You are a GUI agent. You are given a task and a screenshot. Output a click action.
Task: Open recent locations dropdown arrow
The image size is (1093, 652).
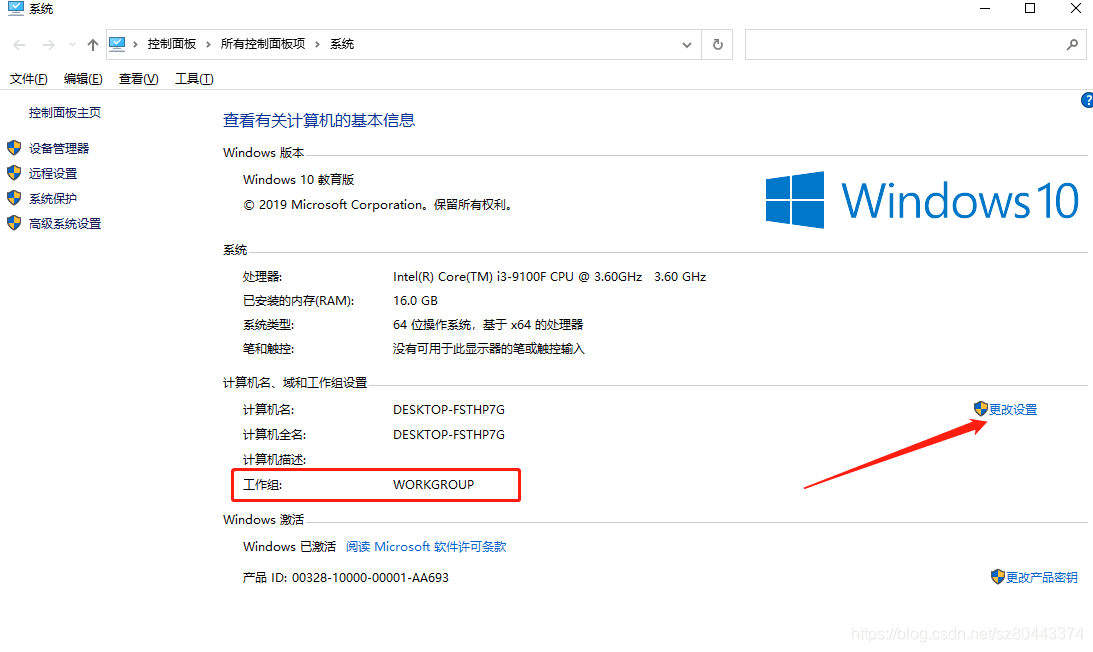point(72,45)
